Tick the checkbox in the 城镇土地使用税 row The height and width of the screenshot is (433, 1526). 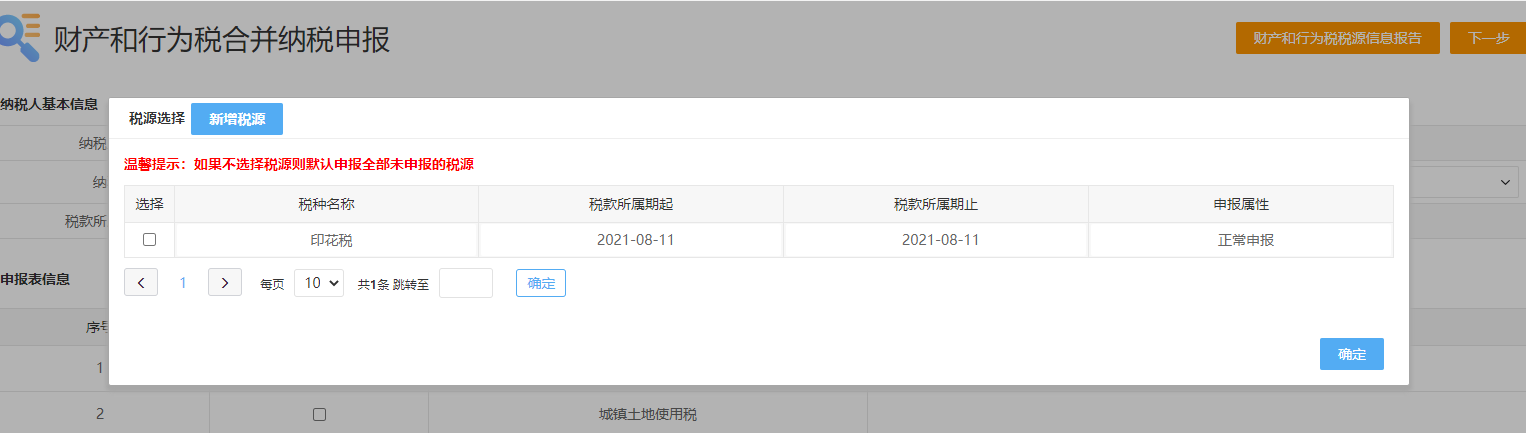[x=319, y=414]
